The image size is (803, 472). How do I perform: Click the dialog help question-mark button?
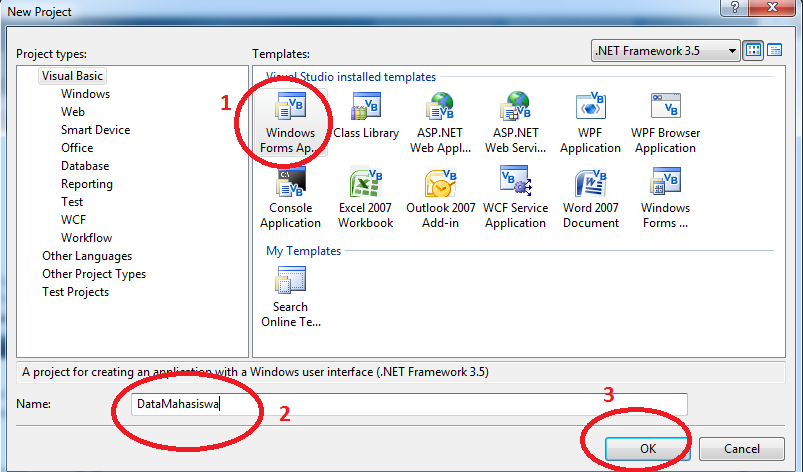pyautogui.click(x=734, y=8)
